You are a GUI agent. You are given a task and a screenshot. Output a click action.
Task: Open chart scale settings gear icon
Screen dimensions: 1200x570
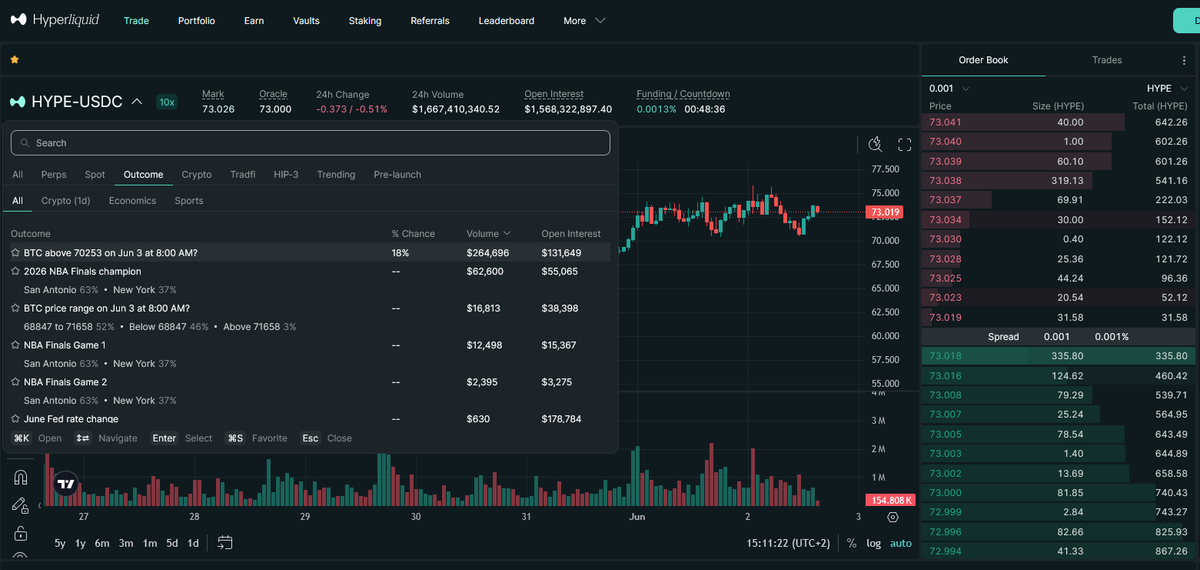click(x=893, y=517)
